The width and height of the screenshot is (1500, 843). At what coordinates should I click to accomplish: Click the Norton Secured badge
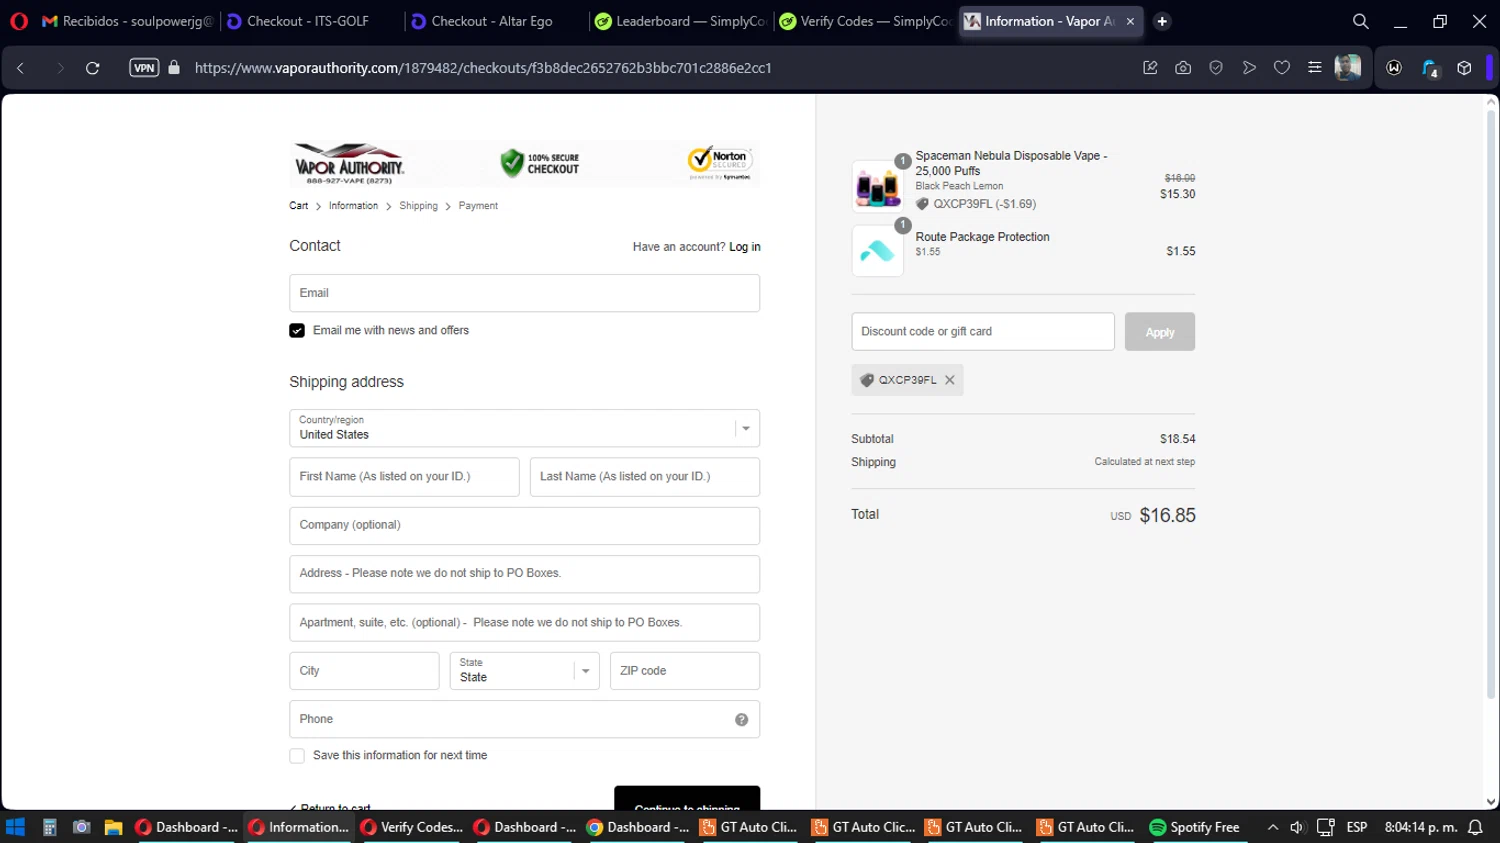click(x=720, y=163)
